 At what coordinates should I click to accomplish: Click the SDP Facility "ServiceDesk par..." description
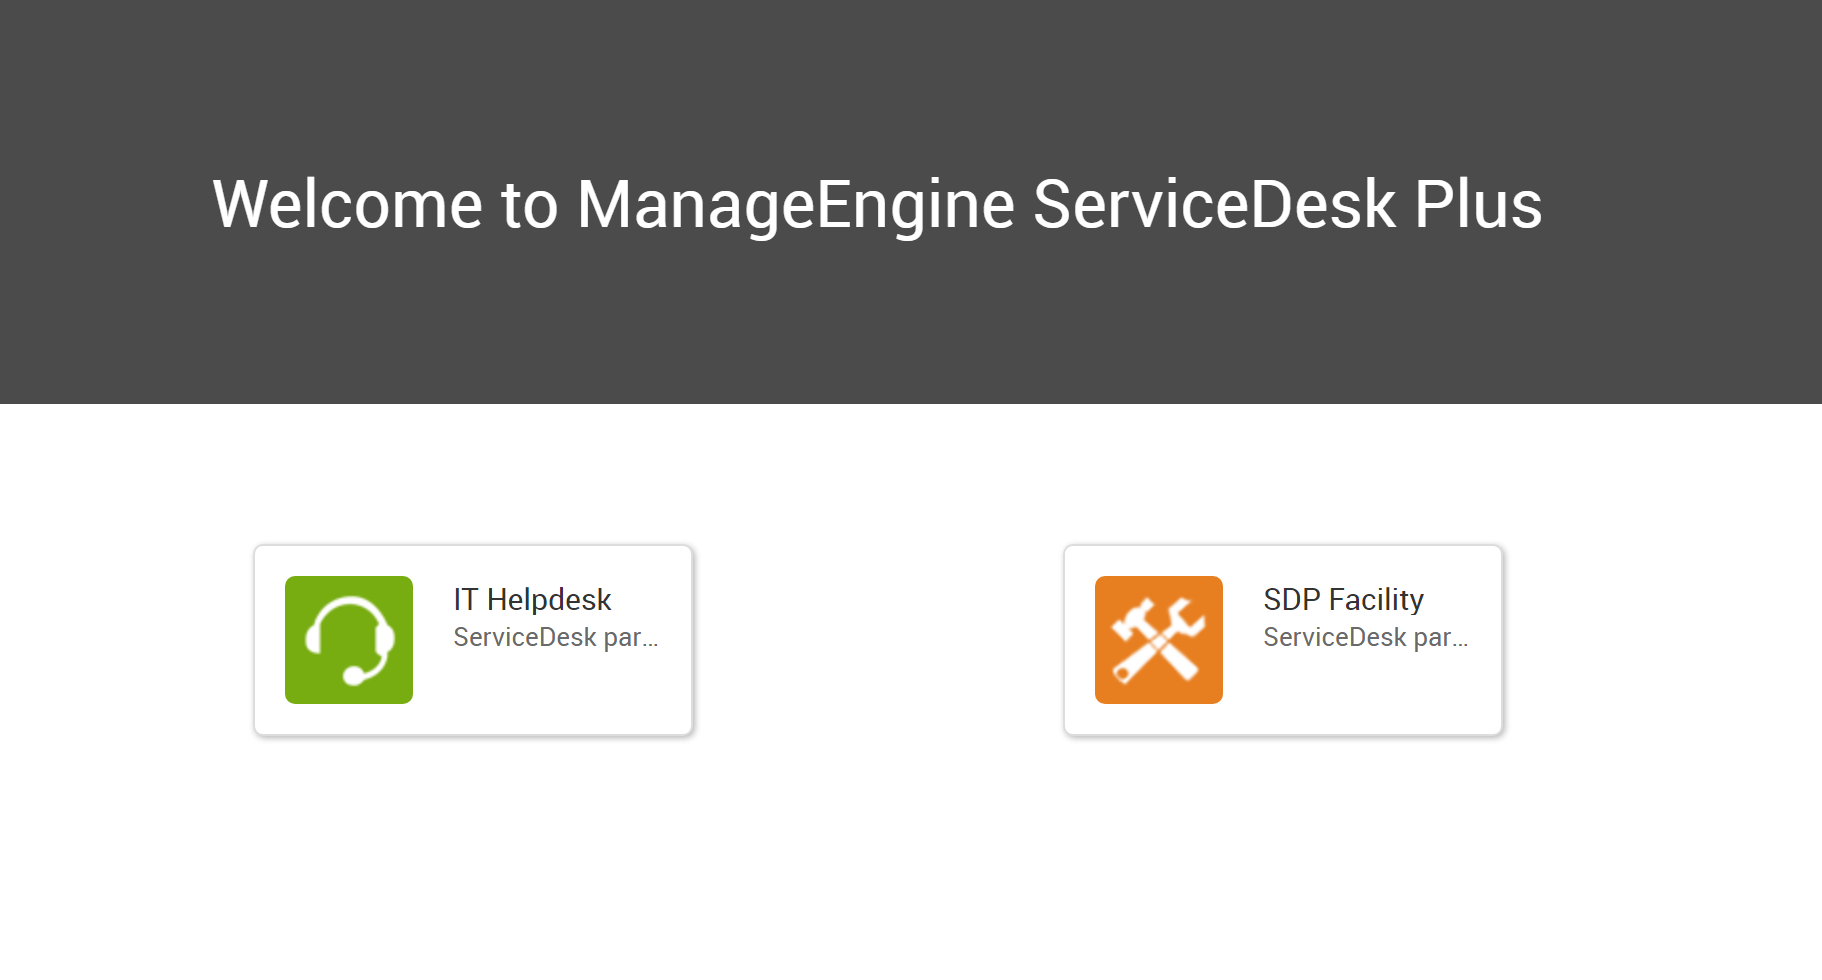point(1366,638)
